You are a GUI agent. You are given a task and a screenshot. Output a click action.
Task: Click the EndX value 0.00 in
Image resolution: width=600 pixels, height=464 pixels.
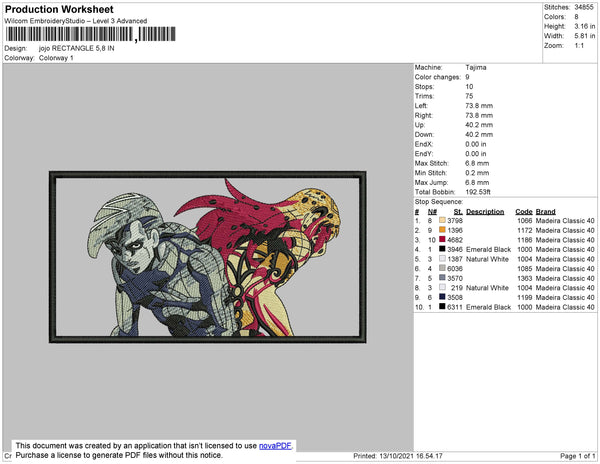pos(476,144)
